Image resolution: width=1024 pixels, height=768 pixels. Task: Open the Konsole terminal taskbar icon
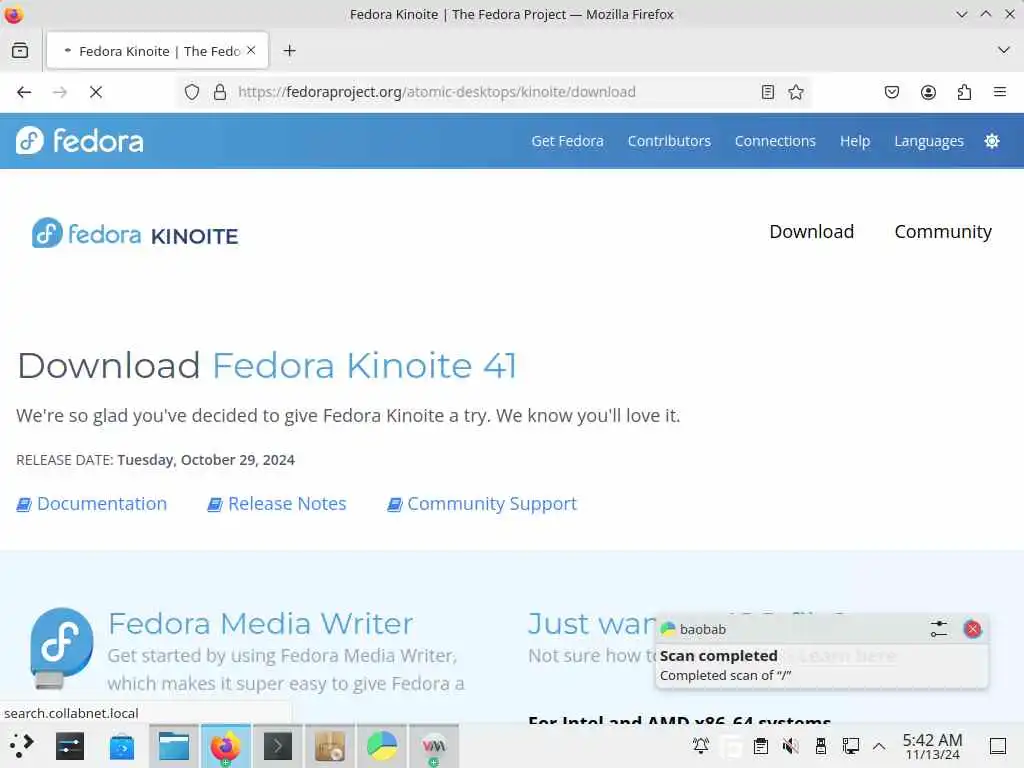[x=278, y=746]
